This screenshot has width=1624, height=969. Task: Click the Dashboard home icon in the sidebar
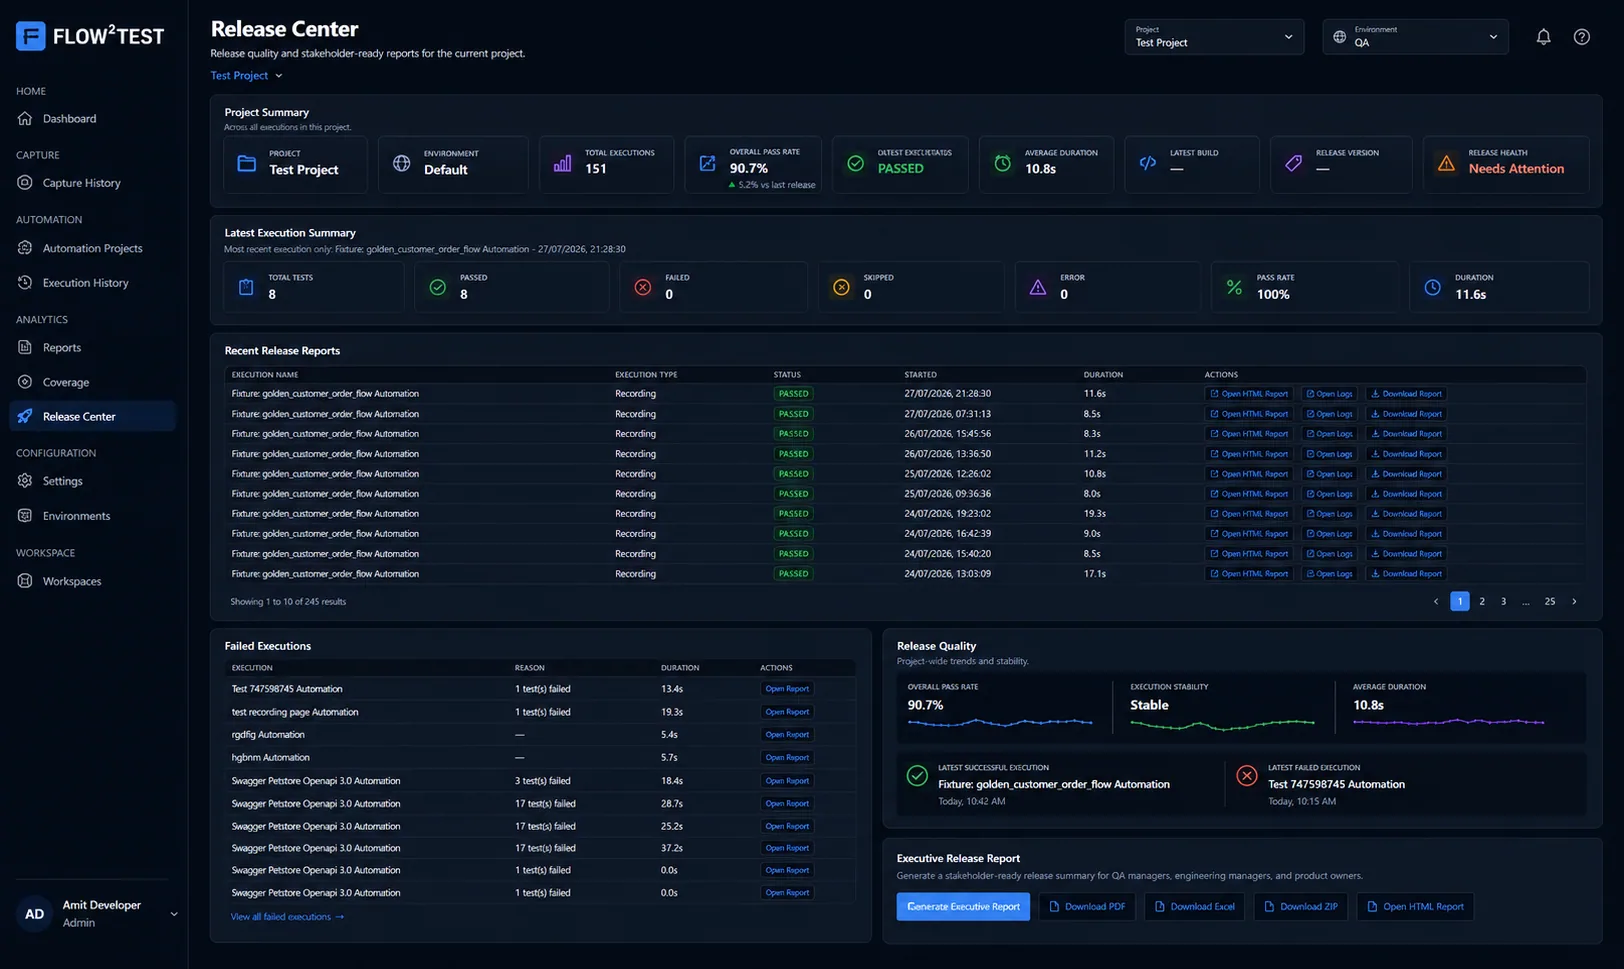click(x=25, y=118)
